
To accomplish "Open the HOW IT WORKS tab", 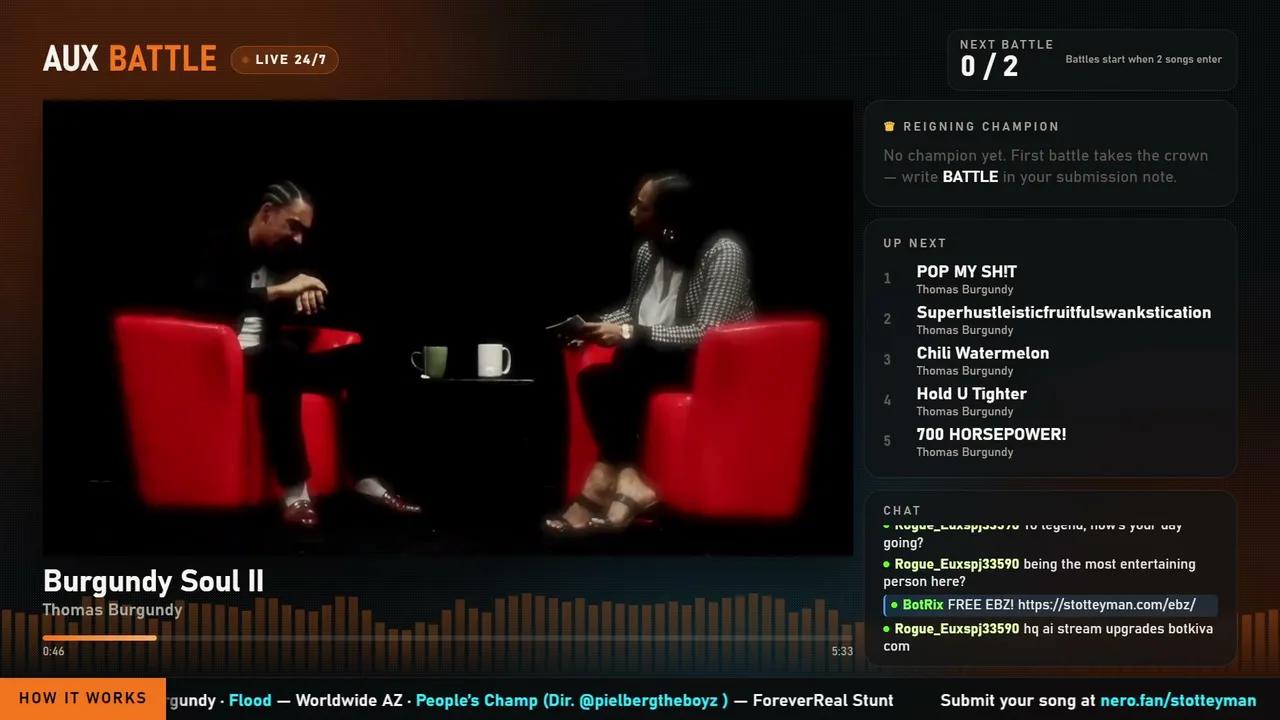I will 83,698.
